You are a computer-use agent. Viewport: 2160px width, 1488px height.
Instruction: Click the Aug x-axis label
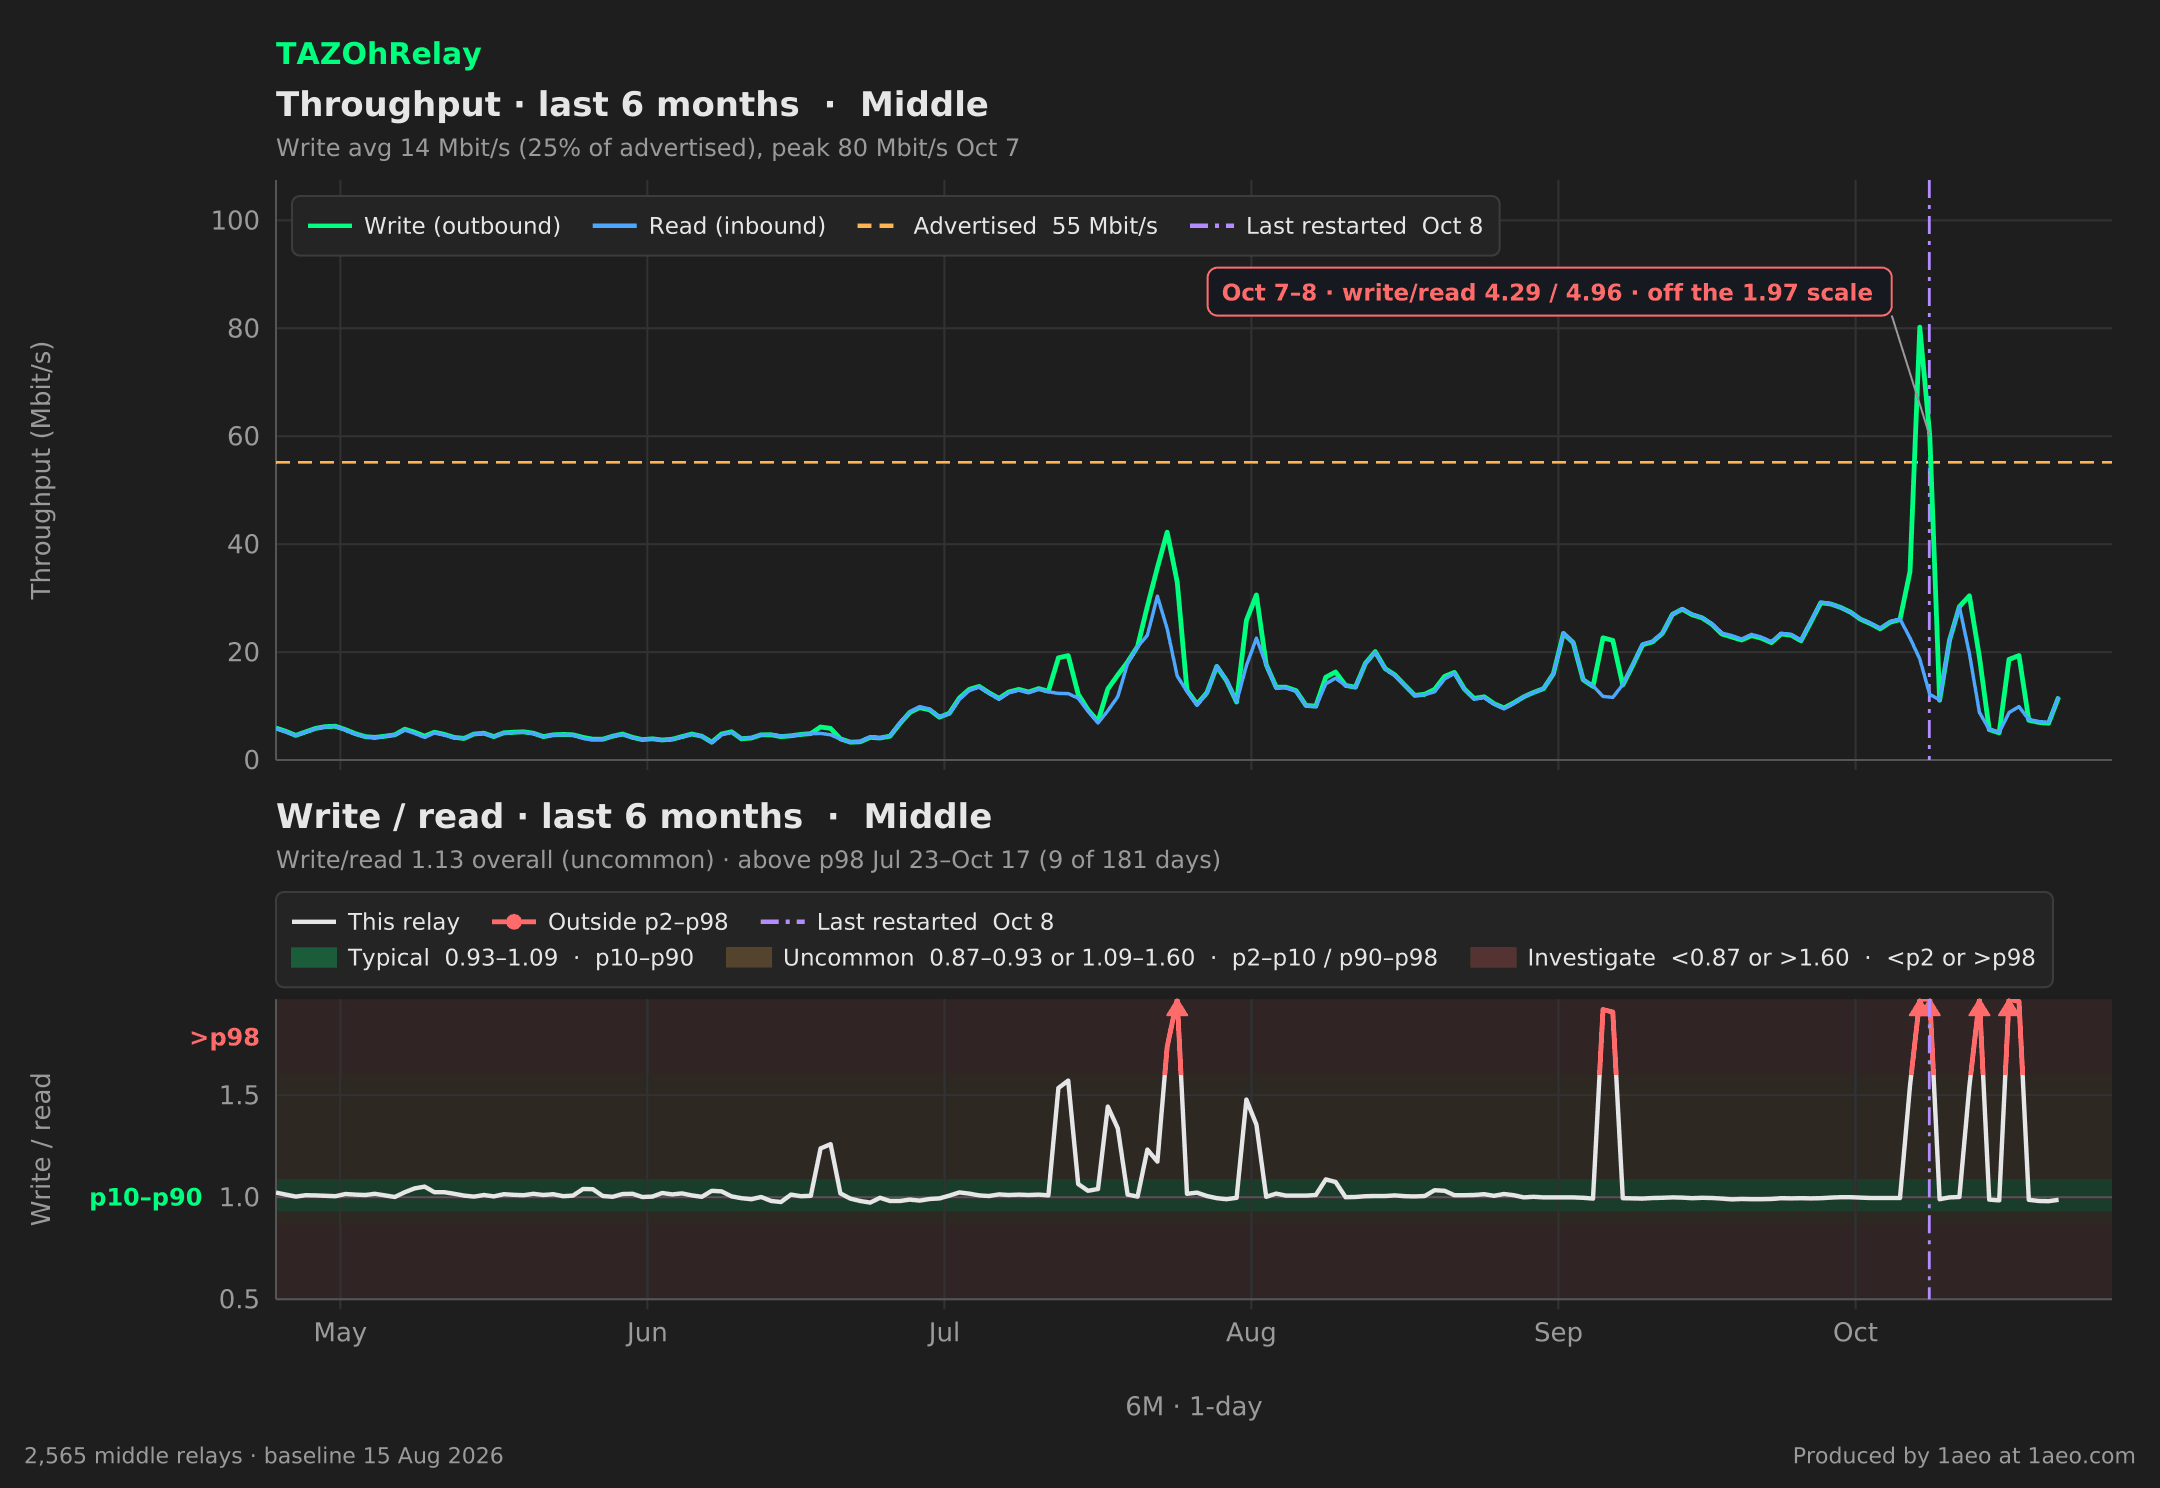[x=1251, y=1333]
